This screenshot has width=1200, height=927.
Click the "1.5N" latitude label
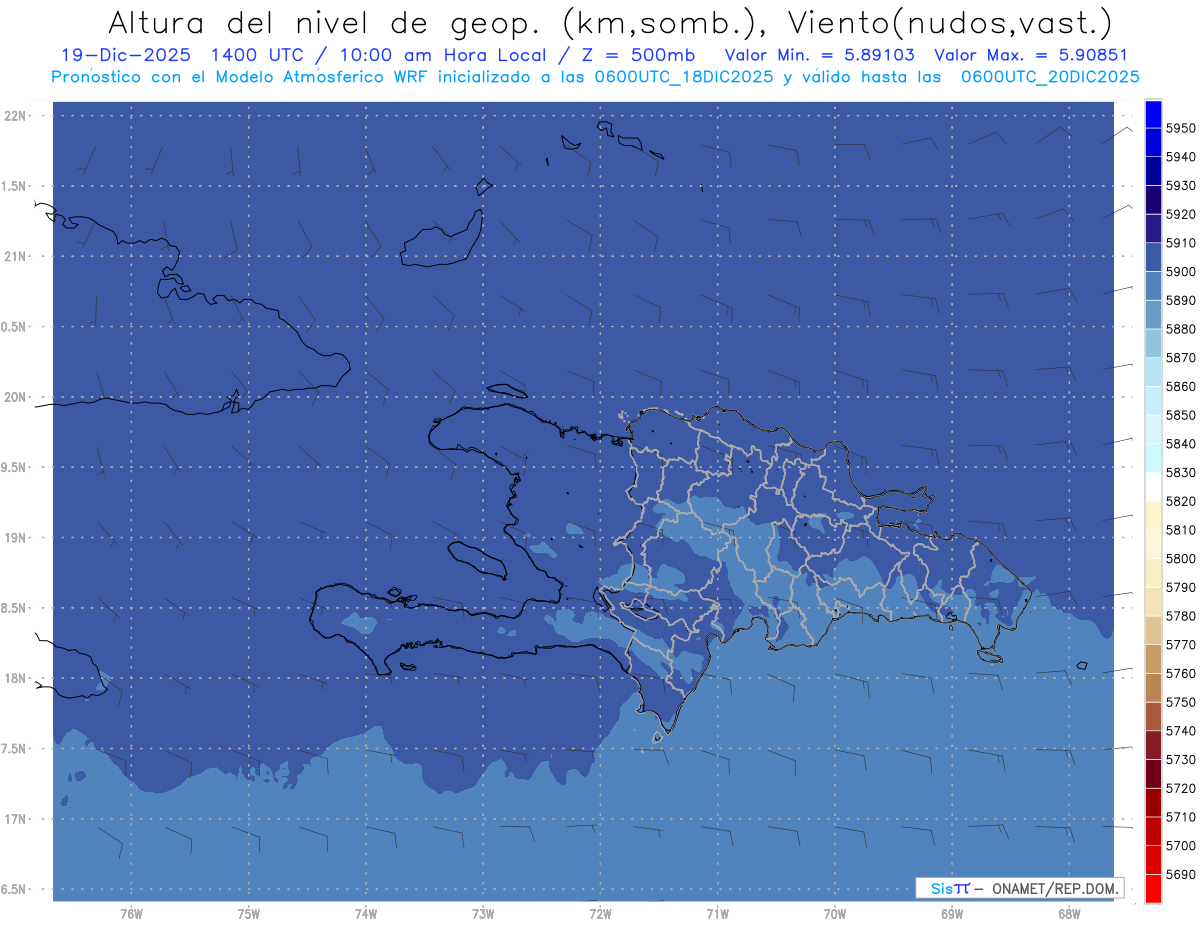click(15, 186)
